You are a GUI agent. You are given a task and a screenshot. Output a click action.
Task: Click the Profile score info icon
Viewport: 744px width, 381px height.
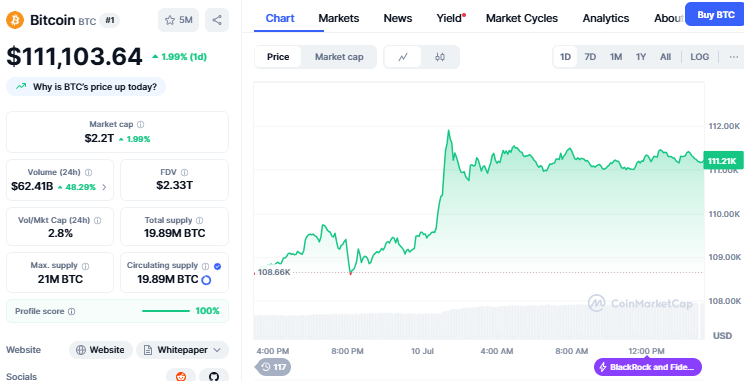[72, 311]
